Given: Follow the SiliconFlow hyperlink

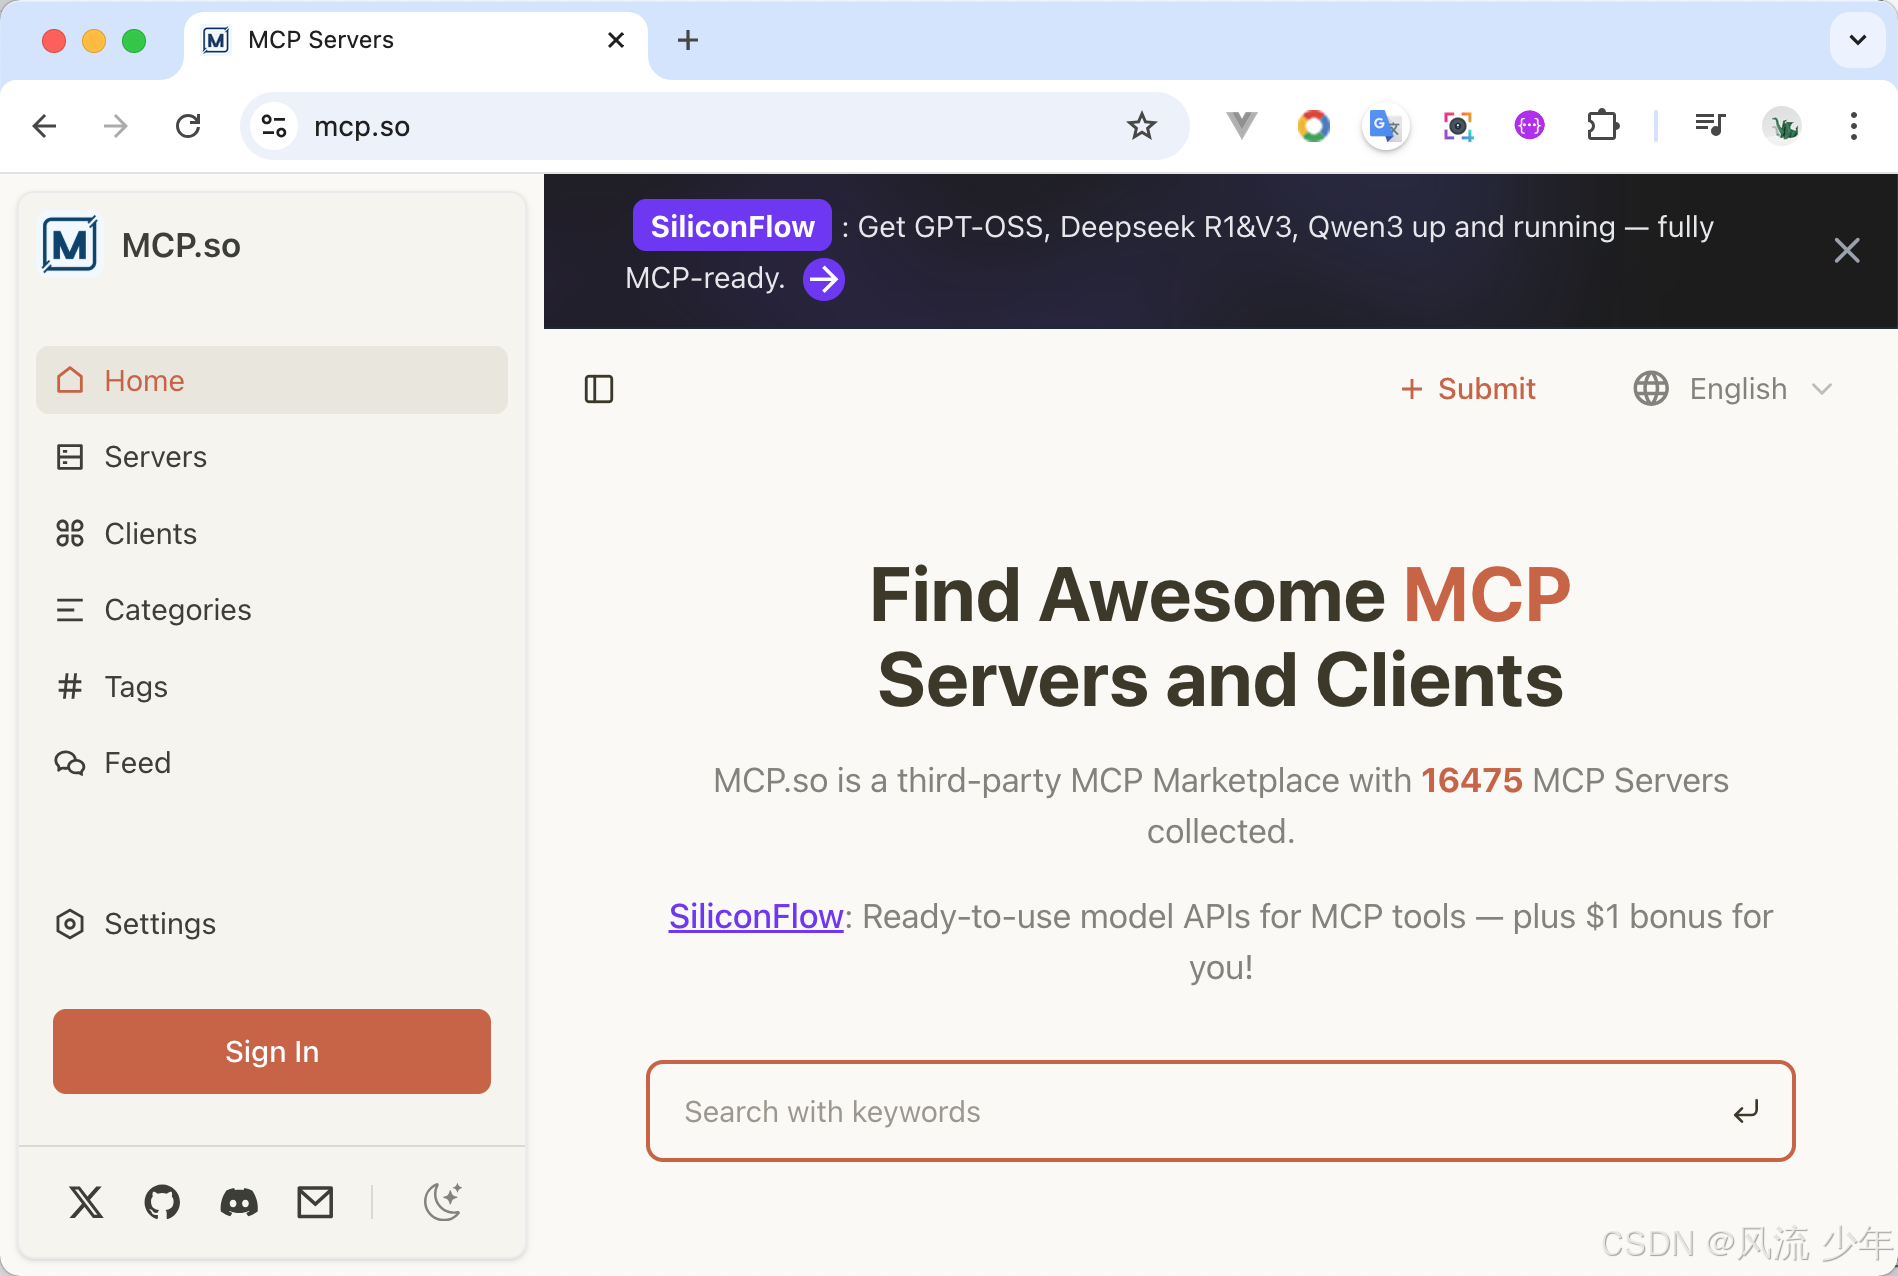Looking at the screenshot, I should tap(756, 916).
